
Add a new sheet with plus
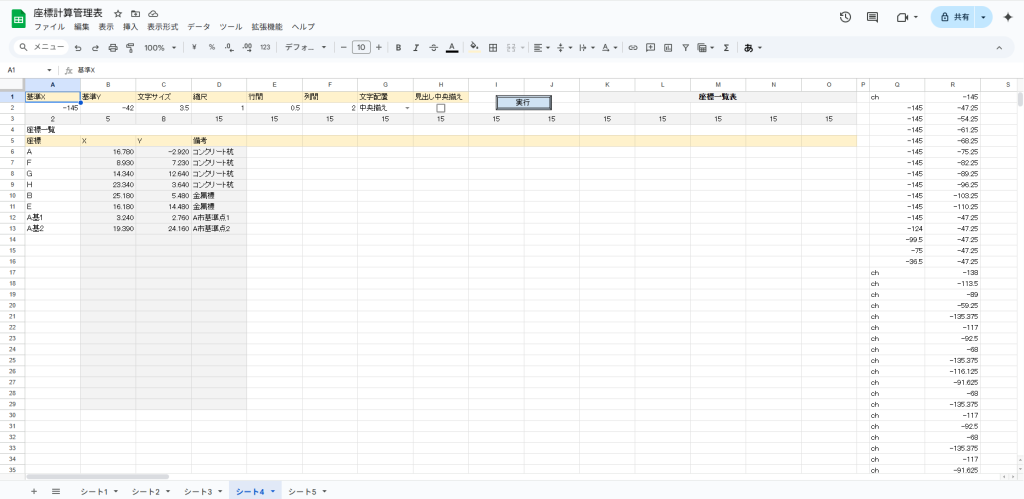(34, 491)
